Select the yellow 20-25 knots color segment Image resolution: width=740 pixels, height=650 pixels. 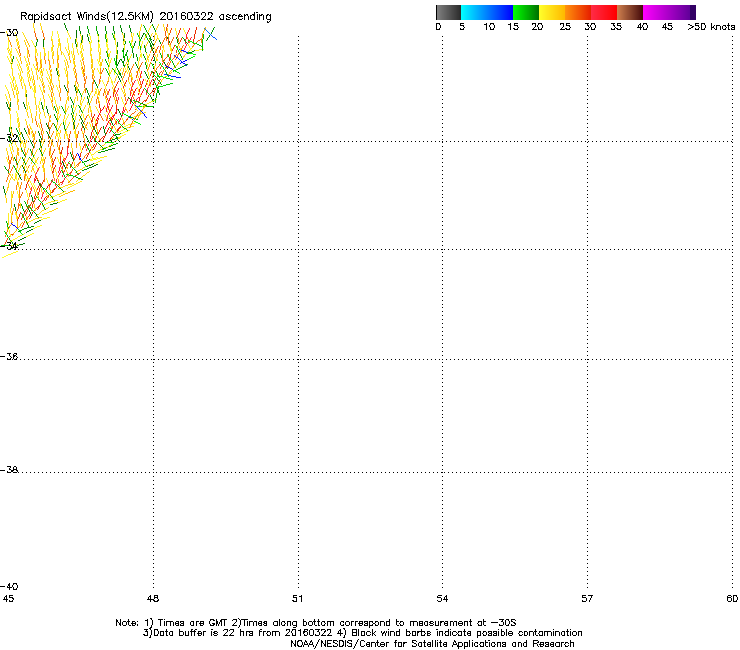552,12
